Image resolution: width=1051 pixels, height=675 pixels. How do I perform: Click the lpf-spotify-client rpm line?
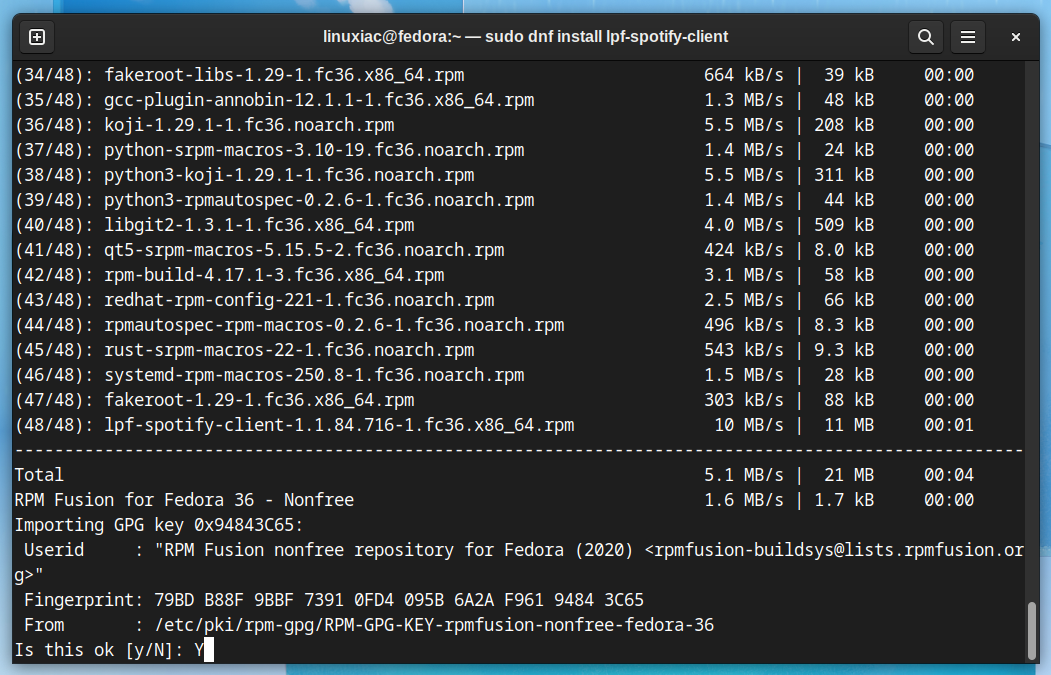[495, 425]
